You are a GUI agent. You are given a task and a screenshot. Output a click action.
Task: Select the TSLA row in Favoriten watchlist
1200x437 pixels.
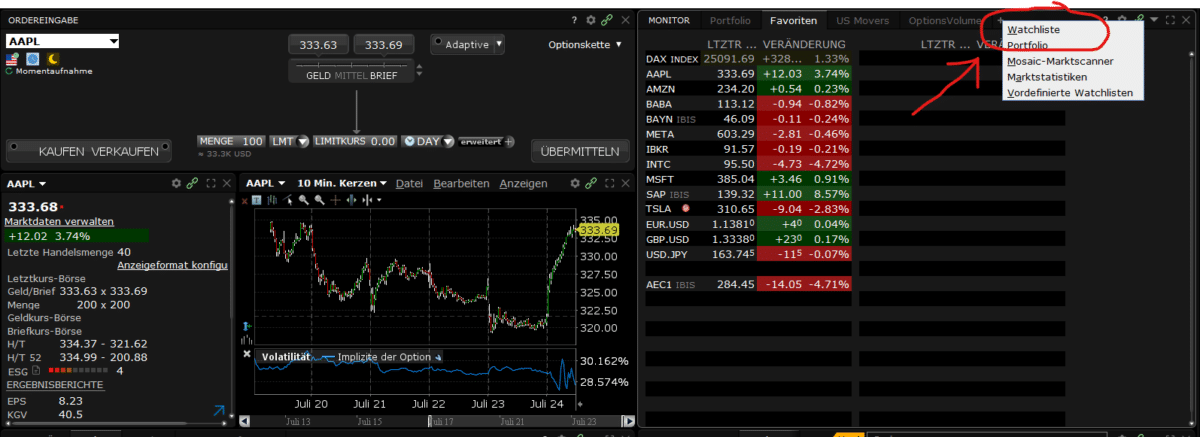[x=749, y=207]
